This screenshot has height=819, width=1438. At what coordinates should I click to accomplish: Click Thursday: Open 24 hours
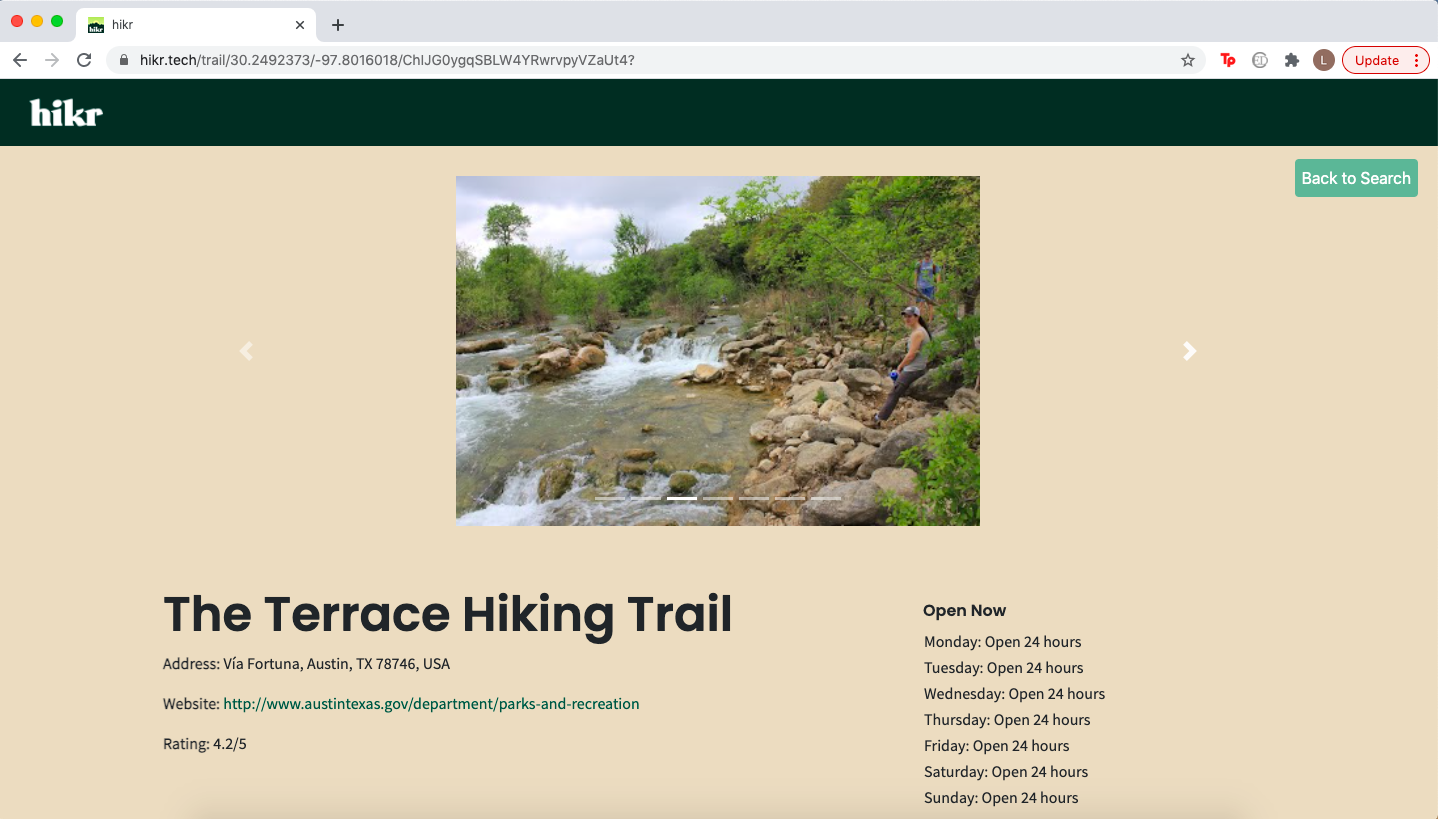(x=1007, y=720)
